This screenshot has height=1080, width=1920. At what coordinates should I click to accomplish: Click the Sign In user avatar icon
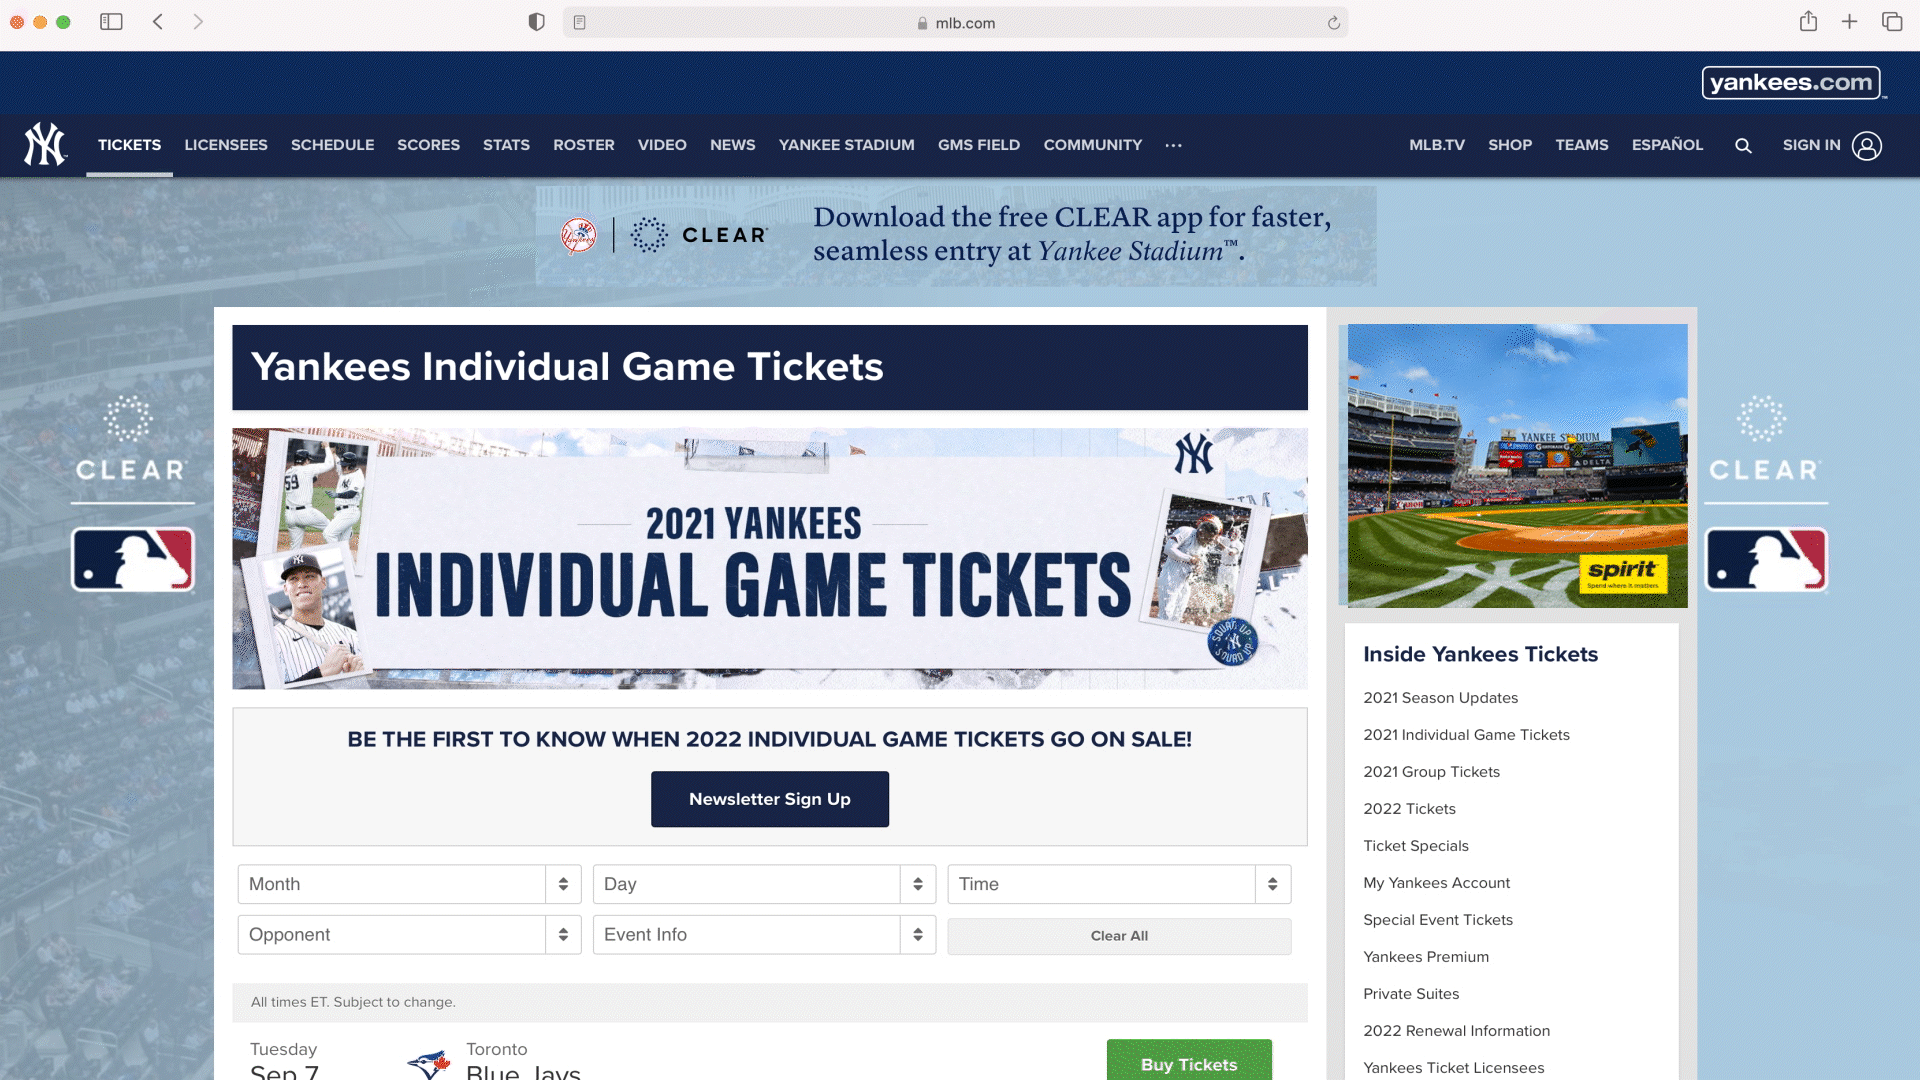[1866, 146]
